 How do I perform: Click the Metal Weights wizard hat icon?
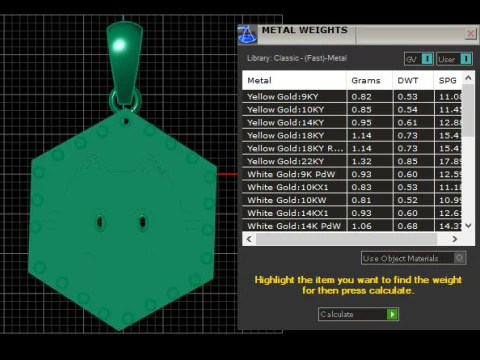247,34
